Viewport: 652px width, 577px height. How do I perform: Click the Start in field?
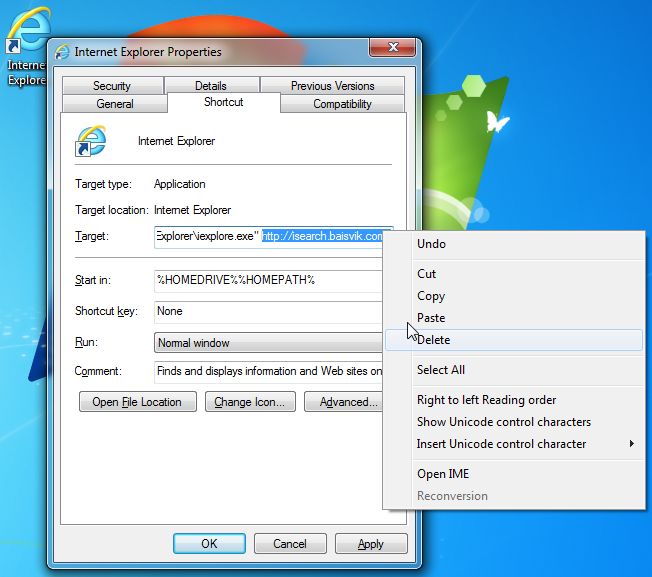[x=269, y=281]
